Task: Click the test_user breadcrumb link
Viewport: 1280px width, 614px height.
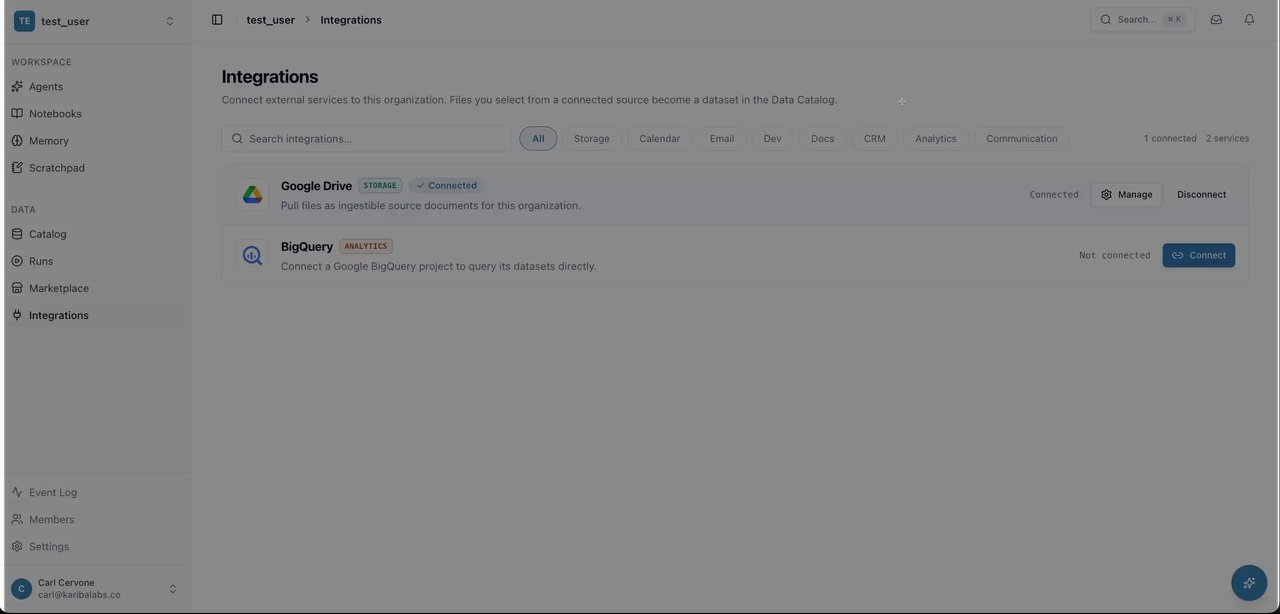Action: click(x=271, y=20)
